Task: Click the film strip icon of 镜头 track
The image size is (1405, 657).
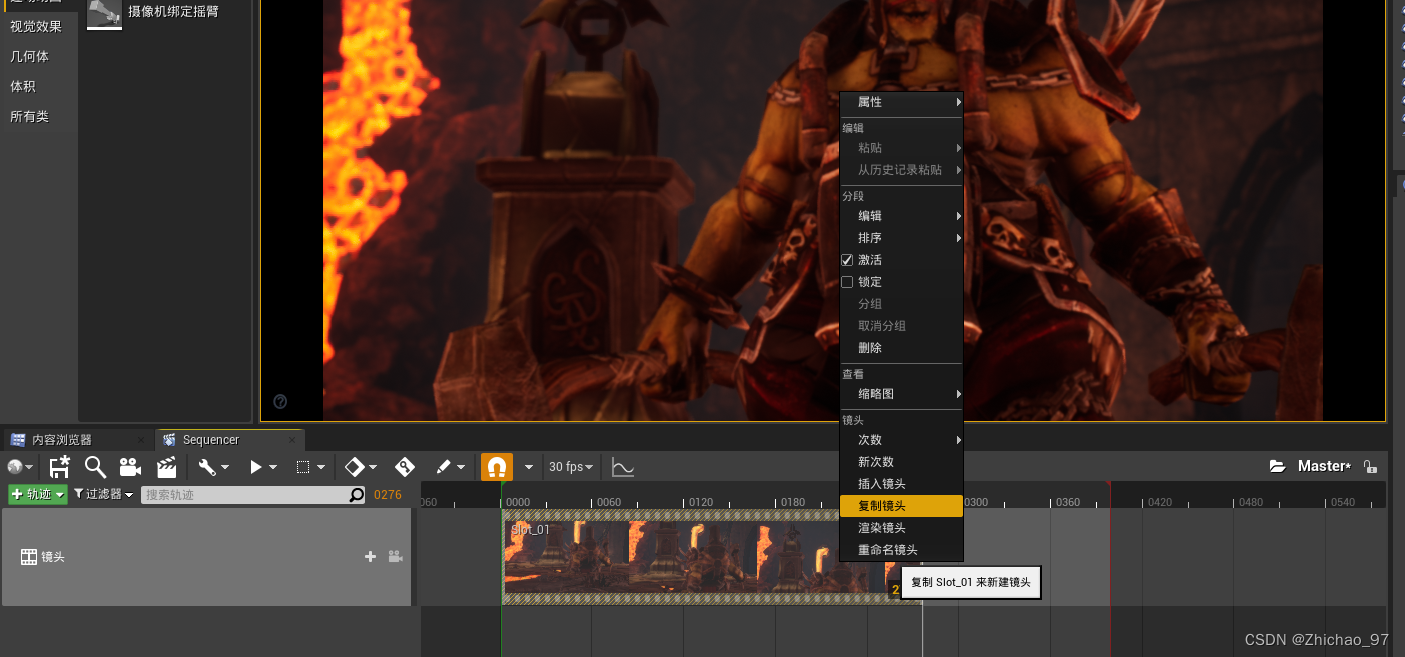Action: pos(29,557)
